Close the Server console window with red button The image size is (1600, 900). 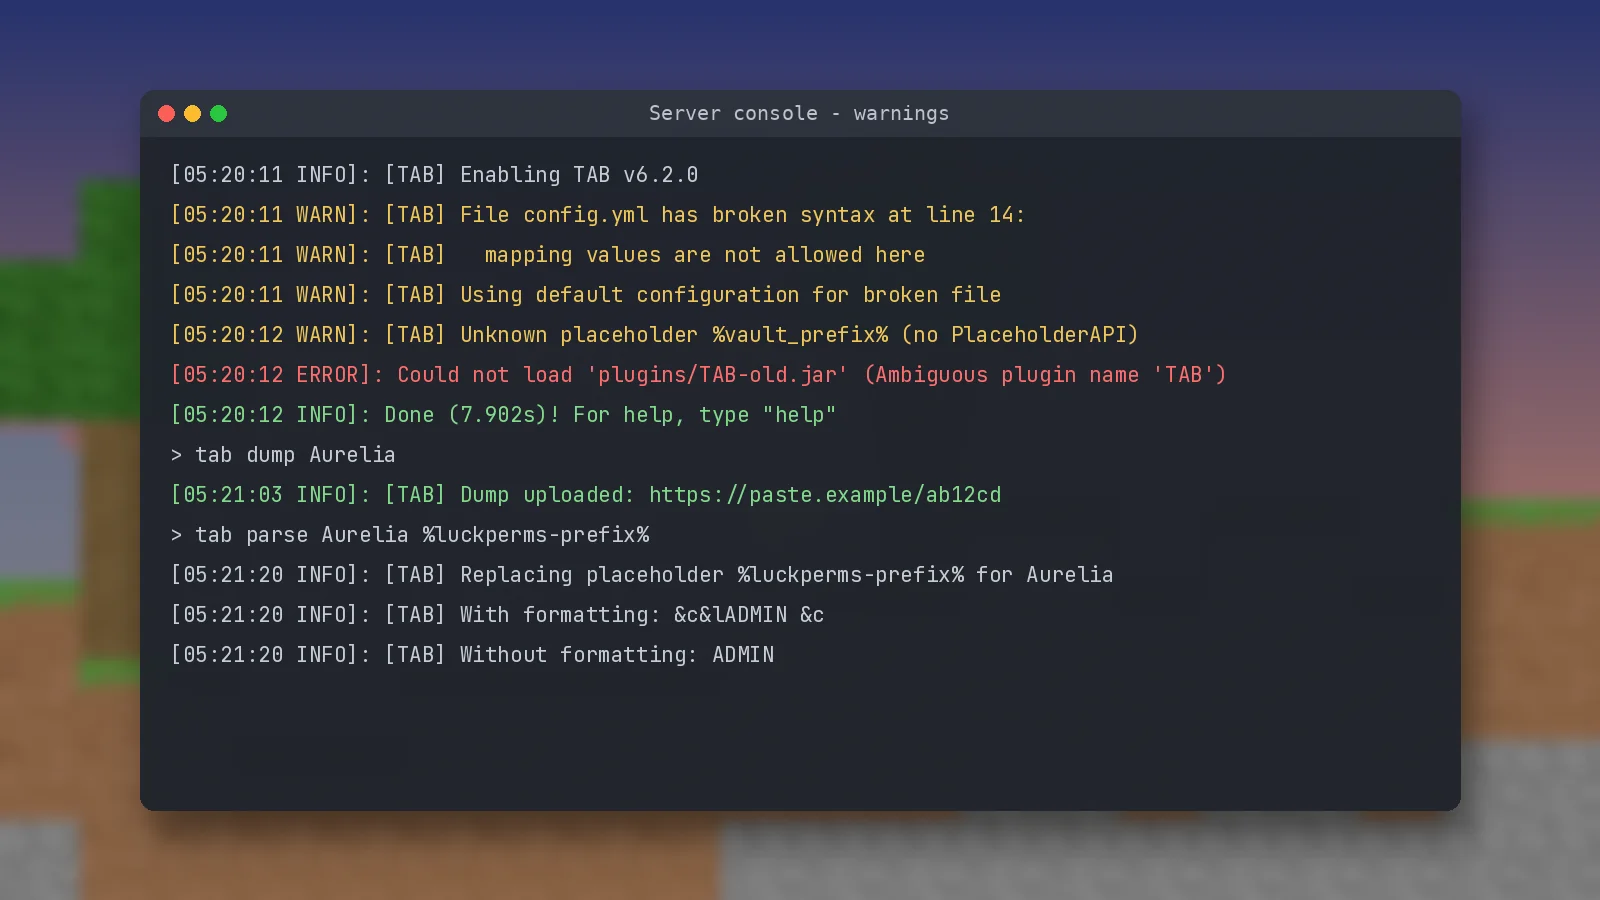click(x=167, y=114)
